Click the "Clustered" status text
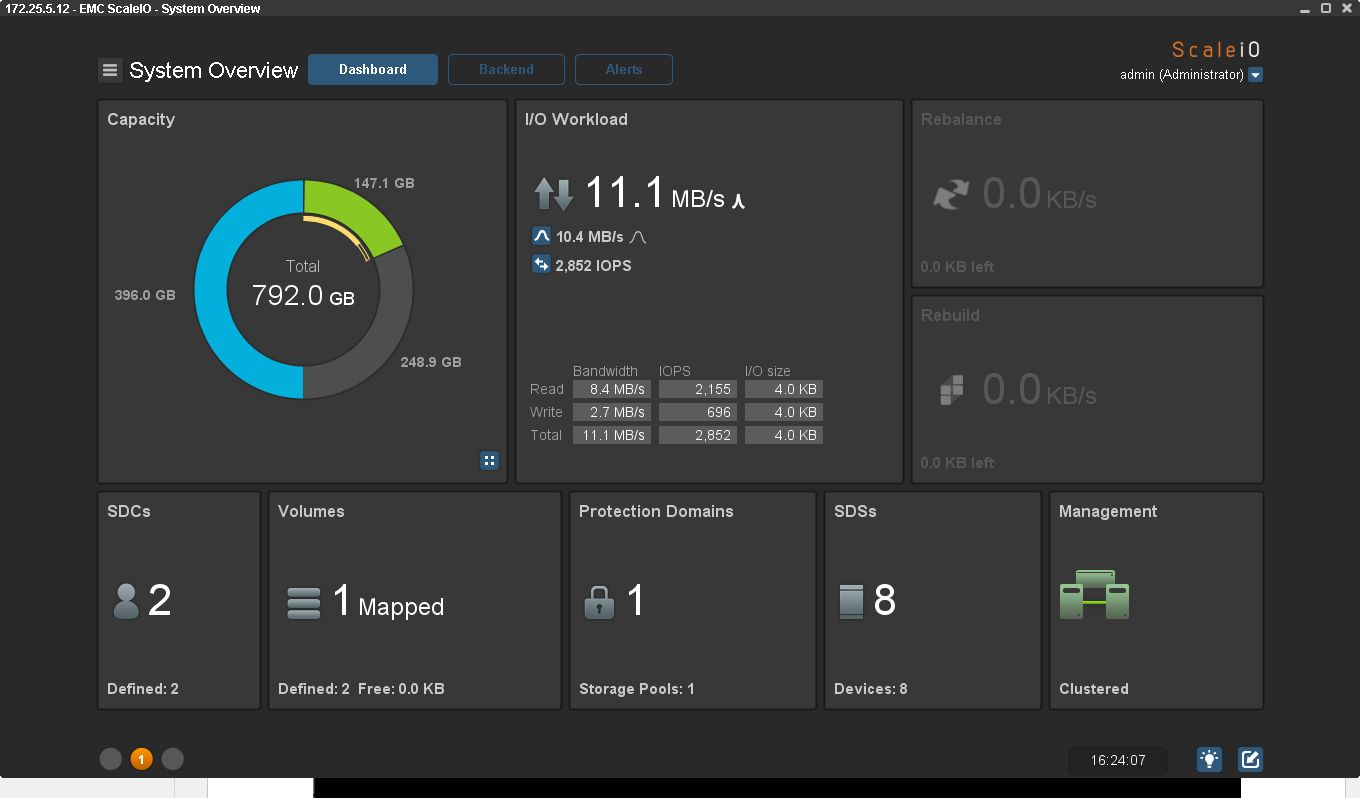 pyautogui.click(x=1094, y=689)
